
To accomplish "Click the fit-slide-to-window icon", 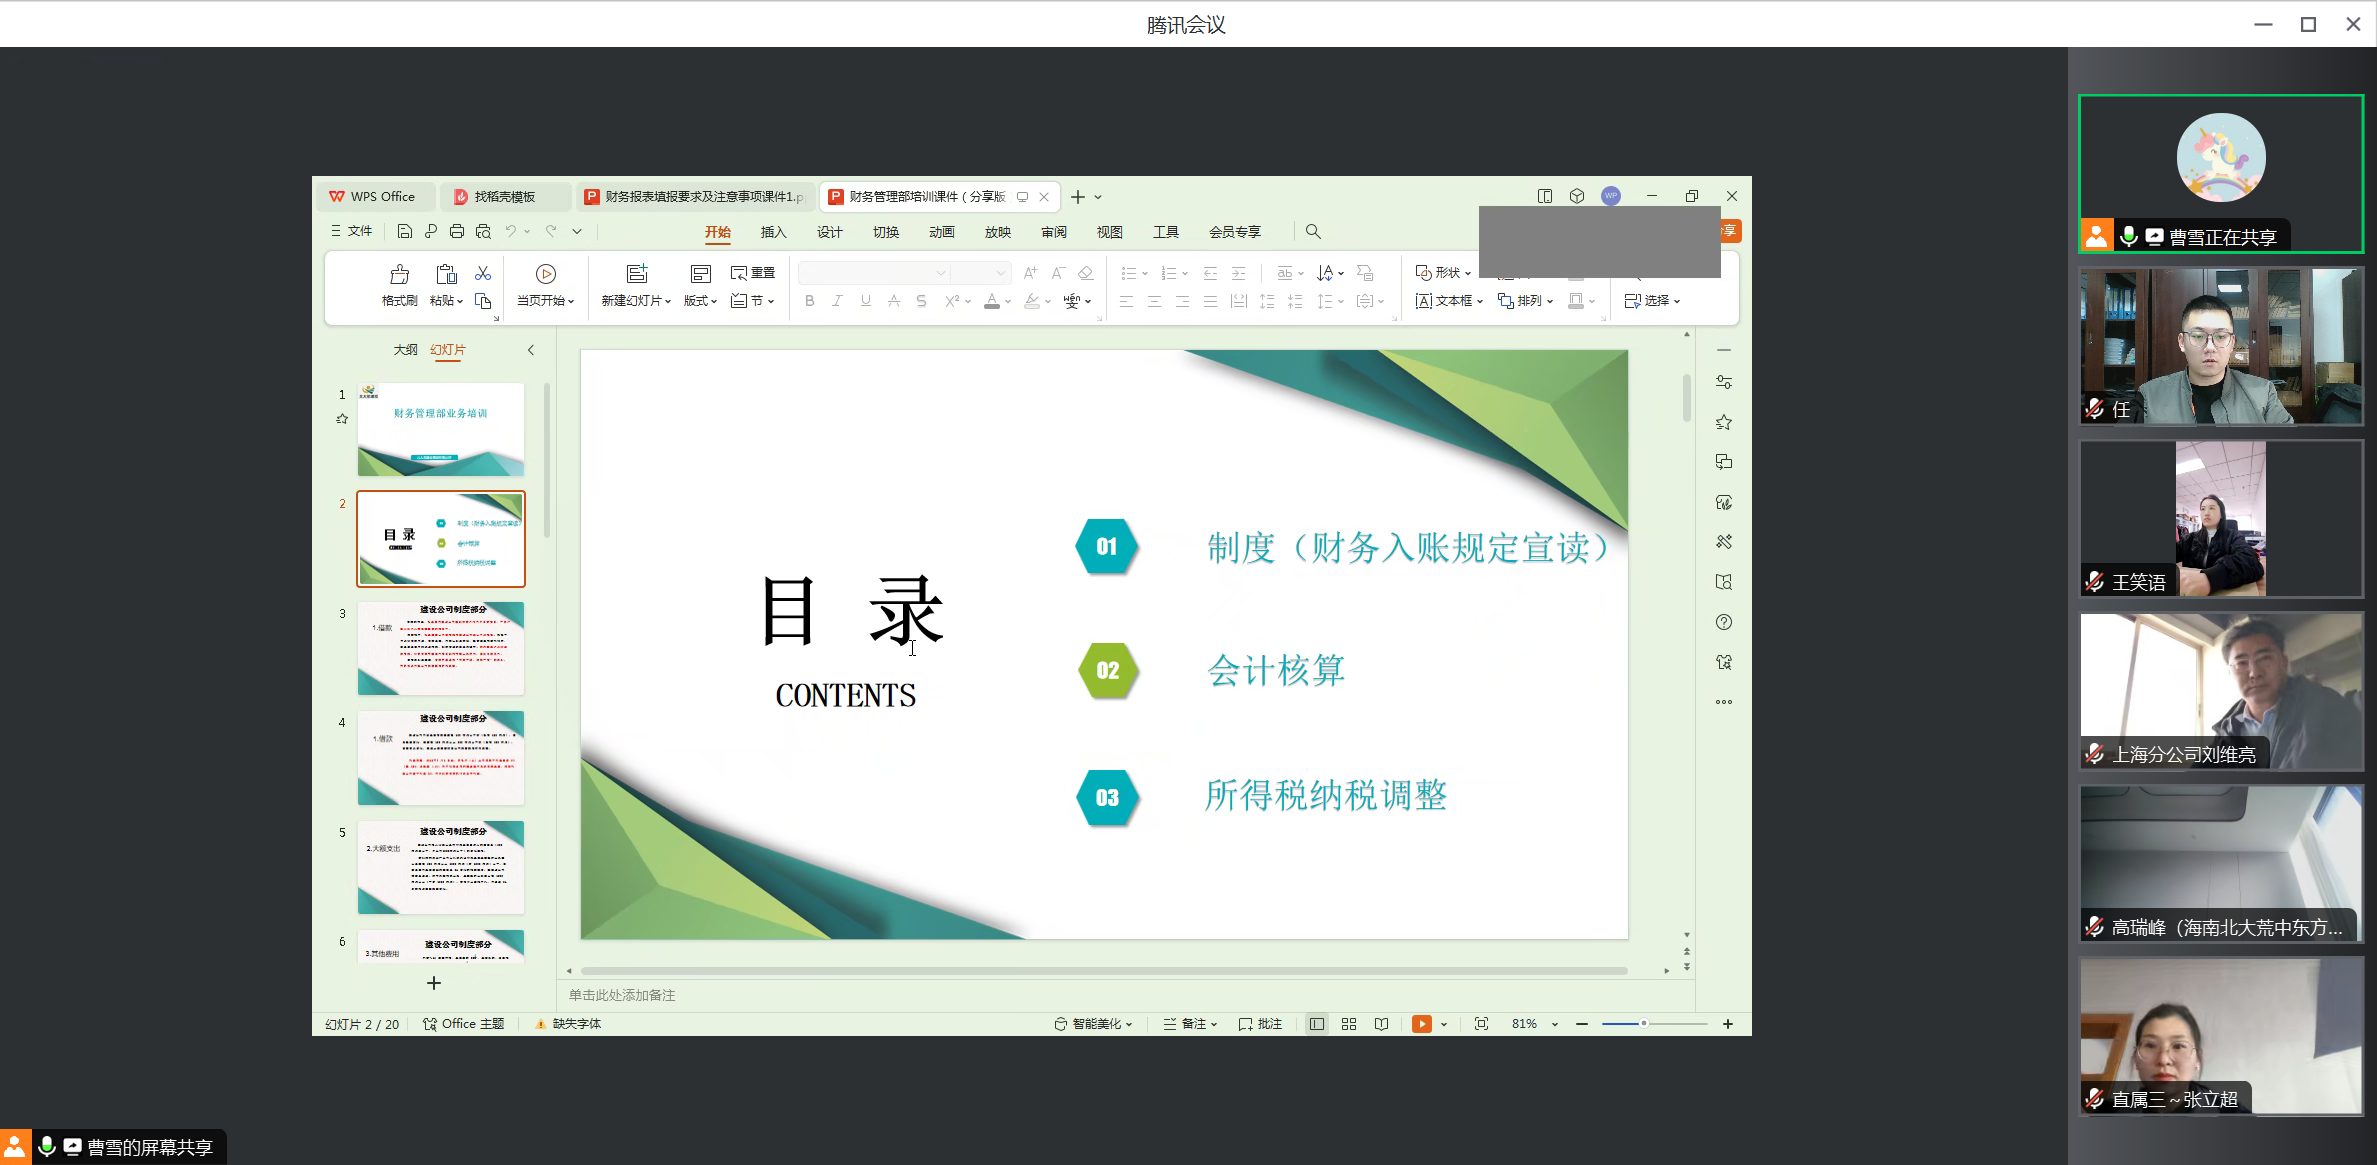I will [1481, 1024].
